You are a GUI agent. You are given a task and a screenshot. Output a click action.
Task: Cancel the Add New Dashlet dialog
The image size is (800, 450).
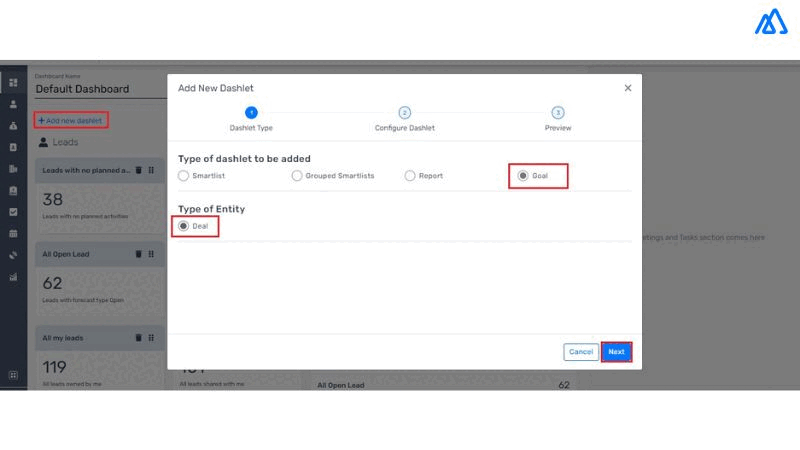pos(580,352)
